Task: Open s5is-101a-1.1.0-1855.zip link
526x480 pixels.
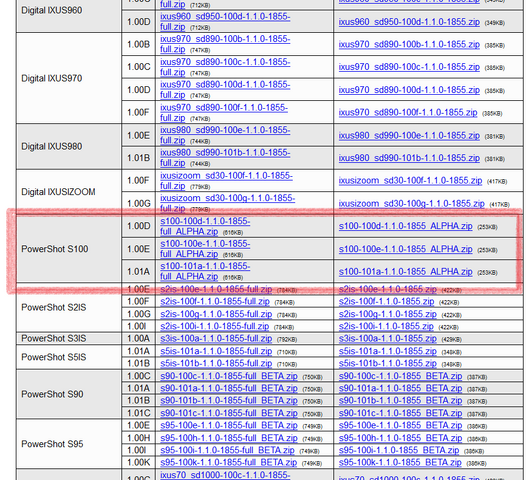Action: [x=387, y=351]
